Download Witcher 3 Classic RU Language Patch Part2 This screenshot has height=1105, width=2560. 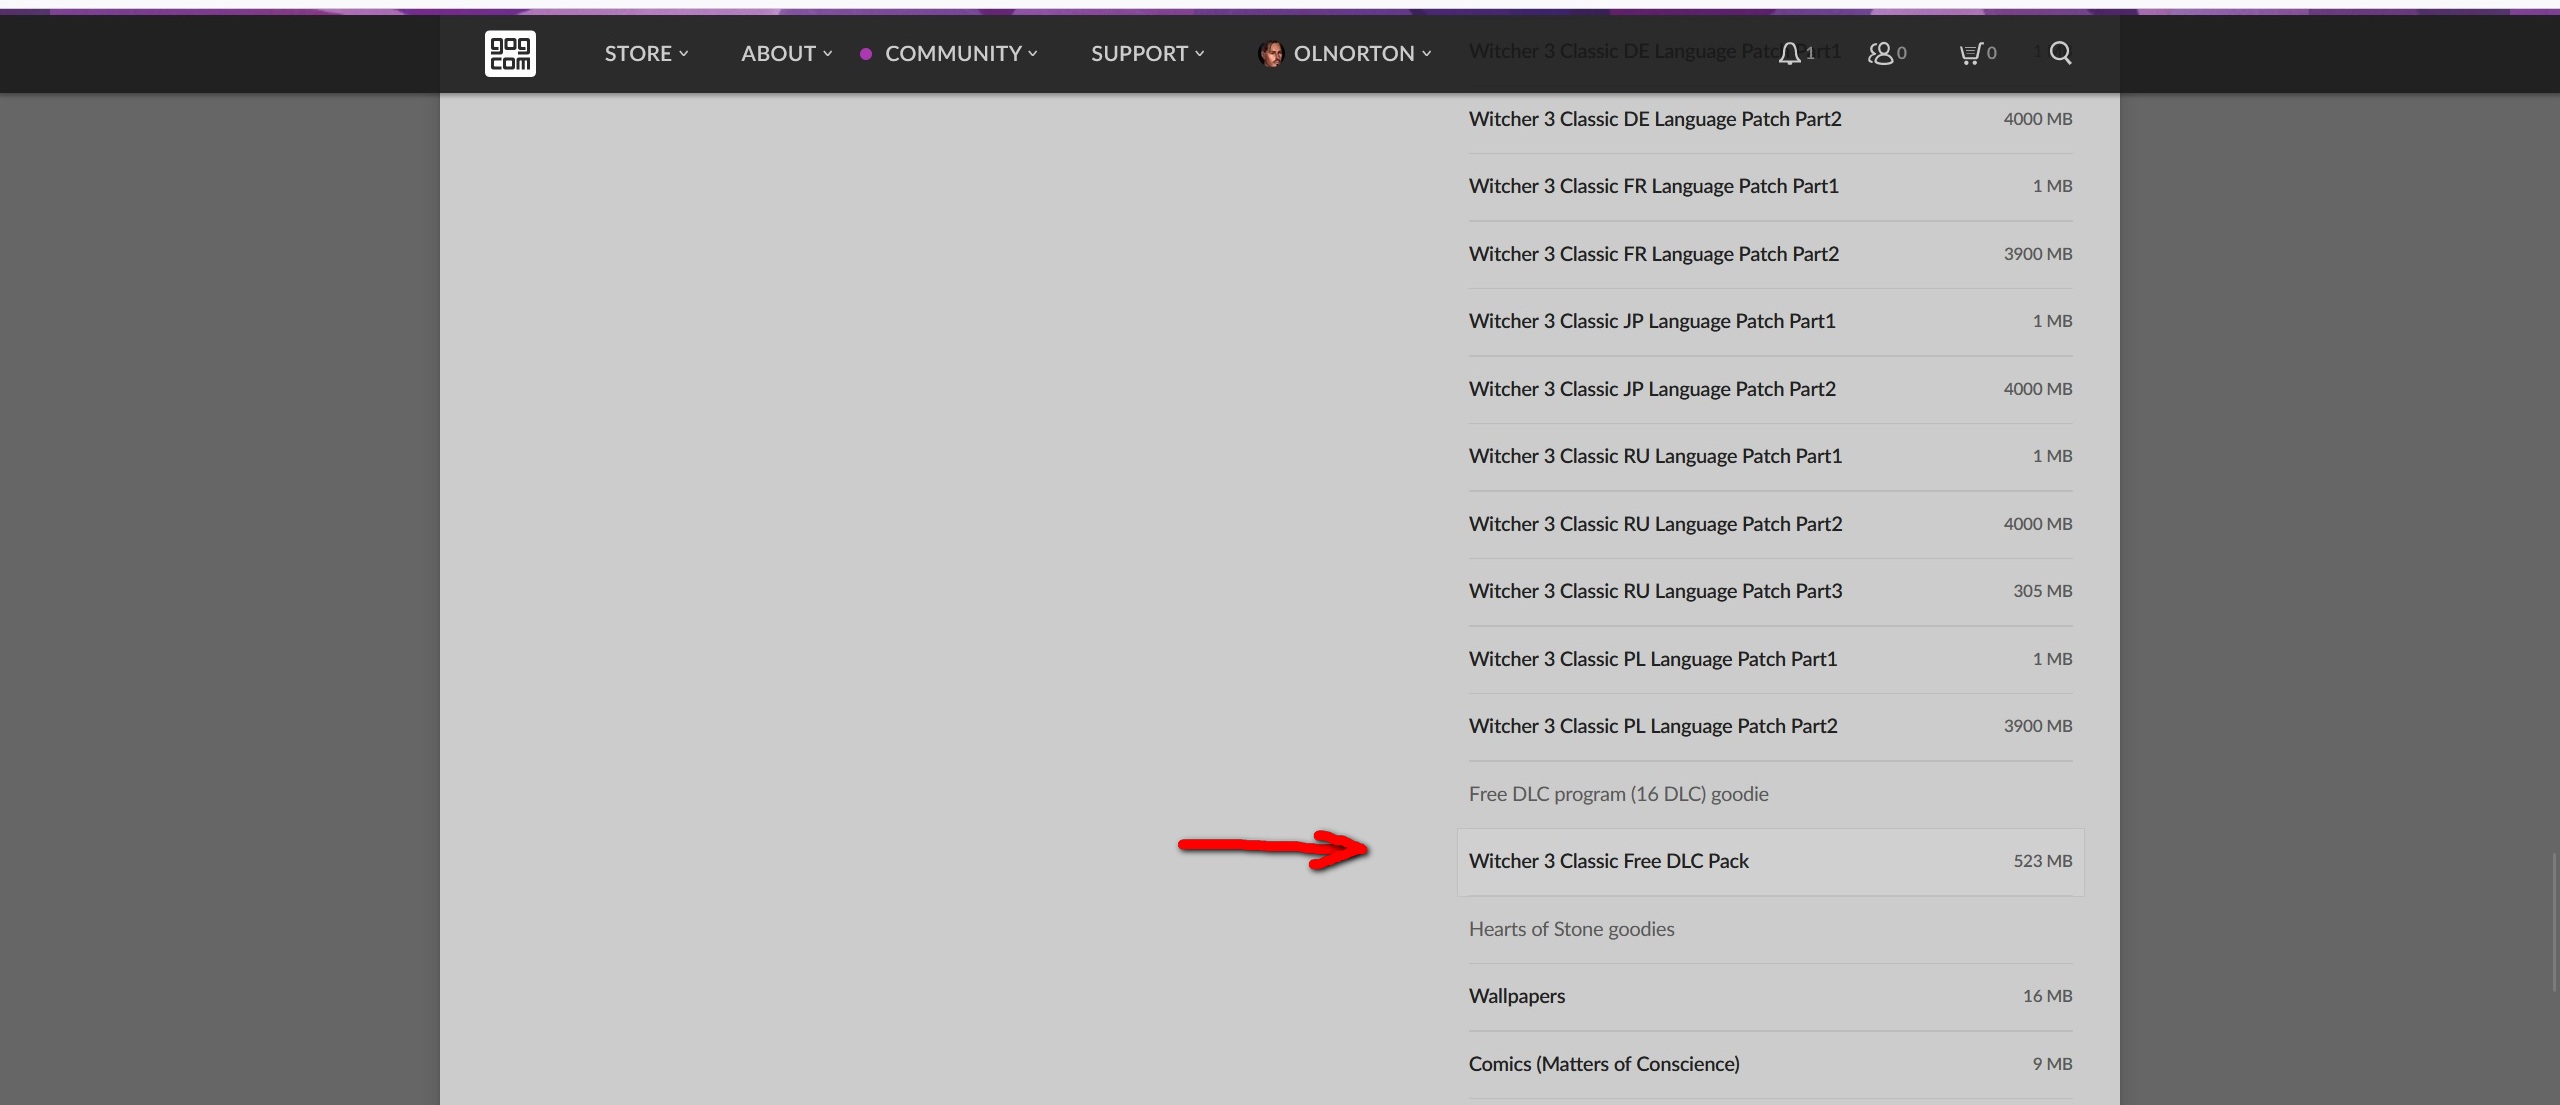pos(1770,525)
